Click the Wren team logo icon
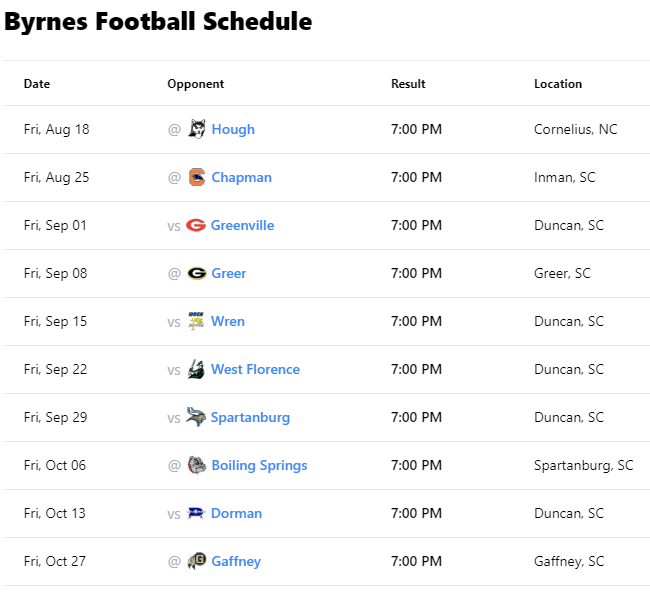The image size is (650, 601). (196, 321)
